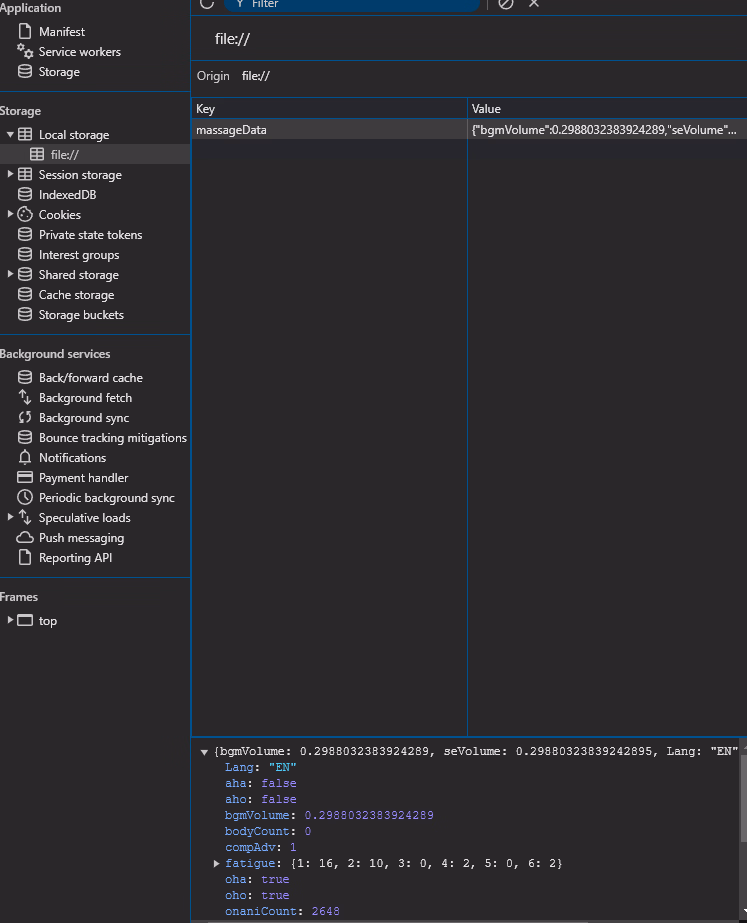The image size is (747, 923).
Task: Click the Periodic background sync clock icon
Action: click(x=25, y=497)
